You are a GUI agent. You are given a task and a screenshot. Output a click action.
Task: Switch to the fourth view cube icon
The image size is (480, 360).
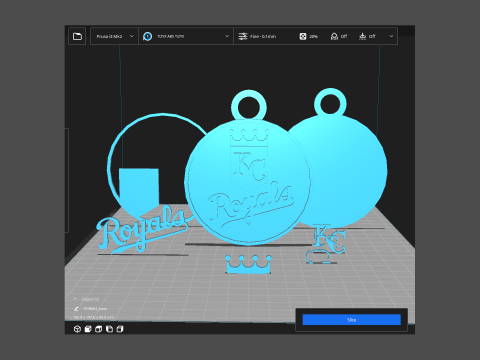[109, 329]
